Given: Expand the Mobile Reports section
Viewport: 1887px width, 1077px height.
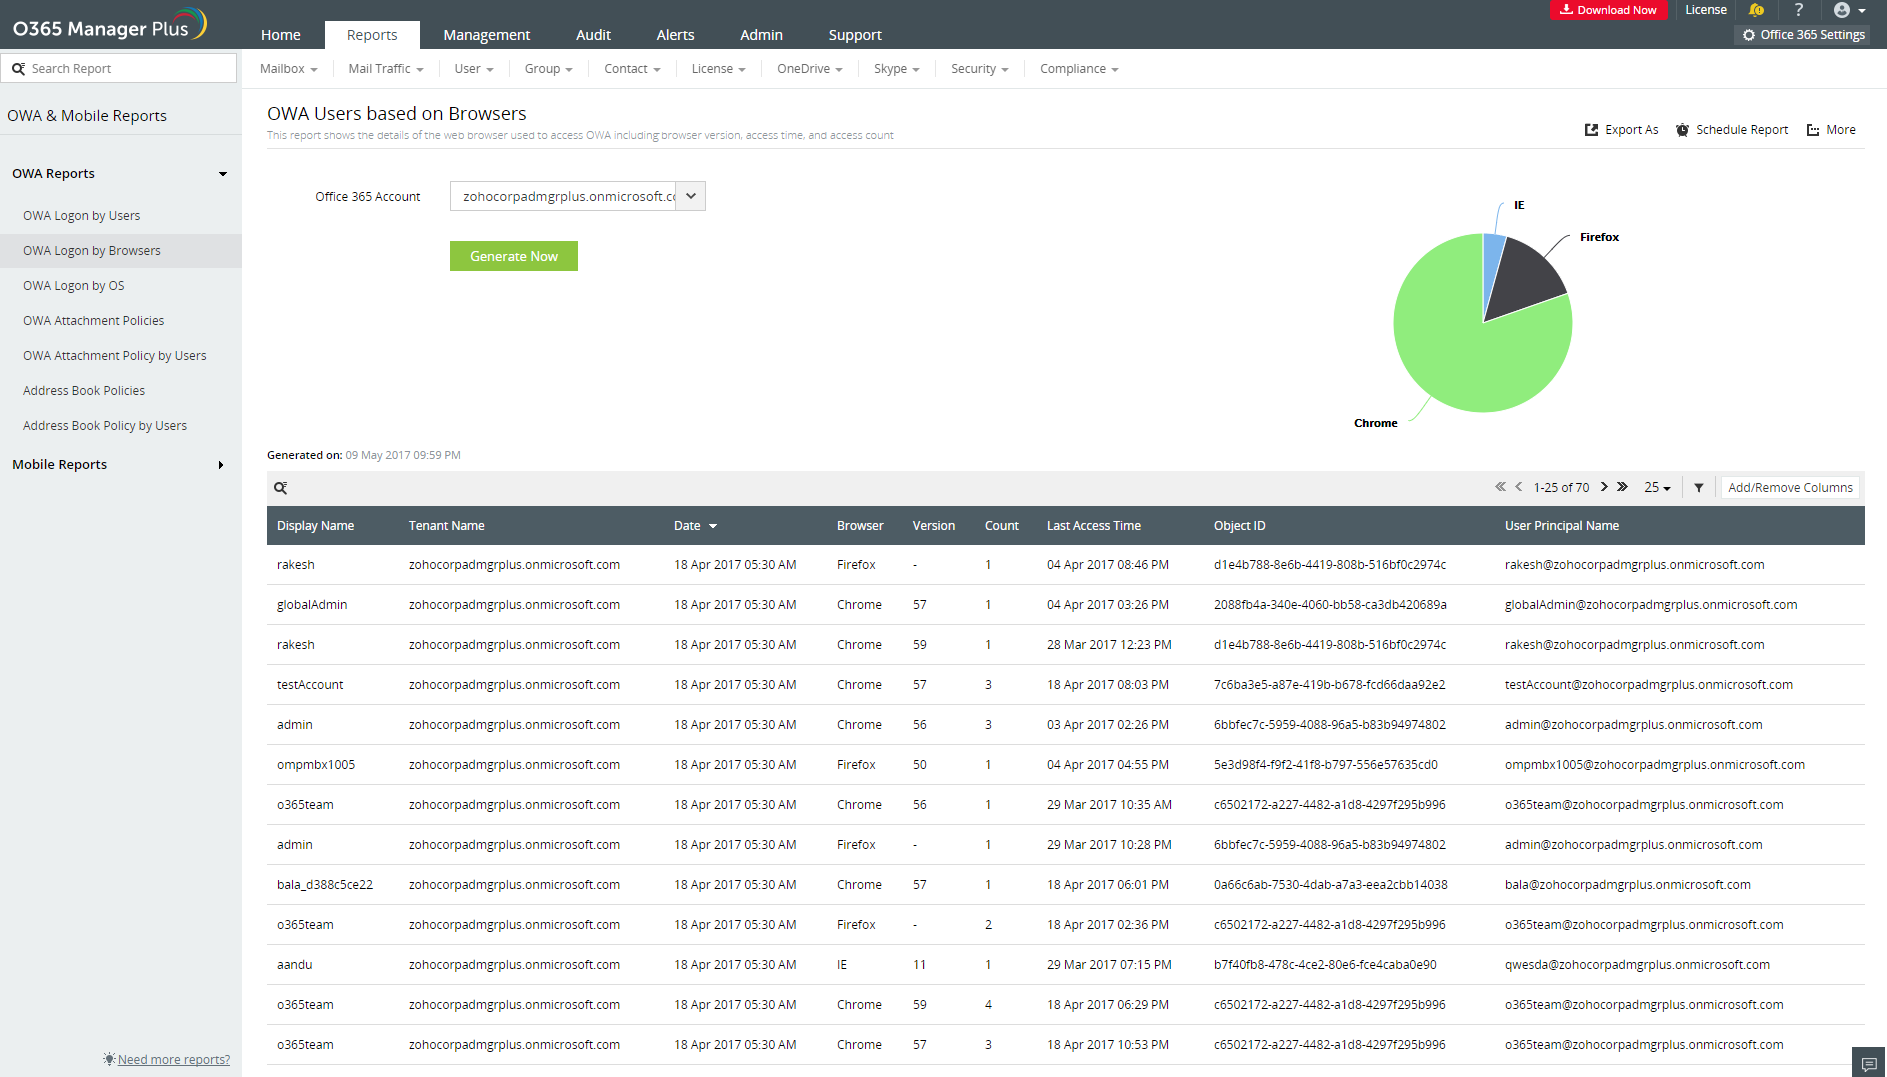Looking at the screenshot, I should click(x=221, y=465).
